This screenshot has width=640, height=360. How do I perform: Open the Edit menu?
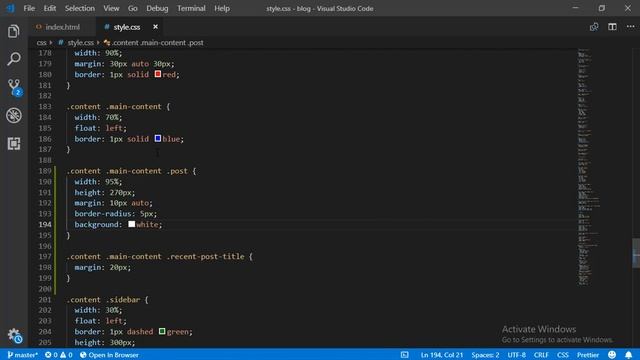click(49, 8)
